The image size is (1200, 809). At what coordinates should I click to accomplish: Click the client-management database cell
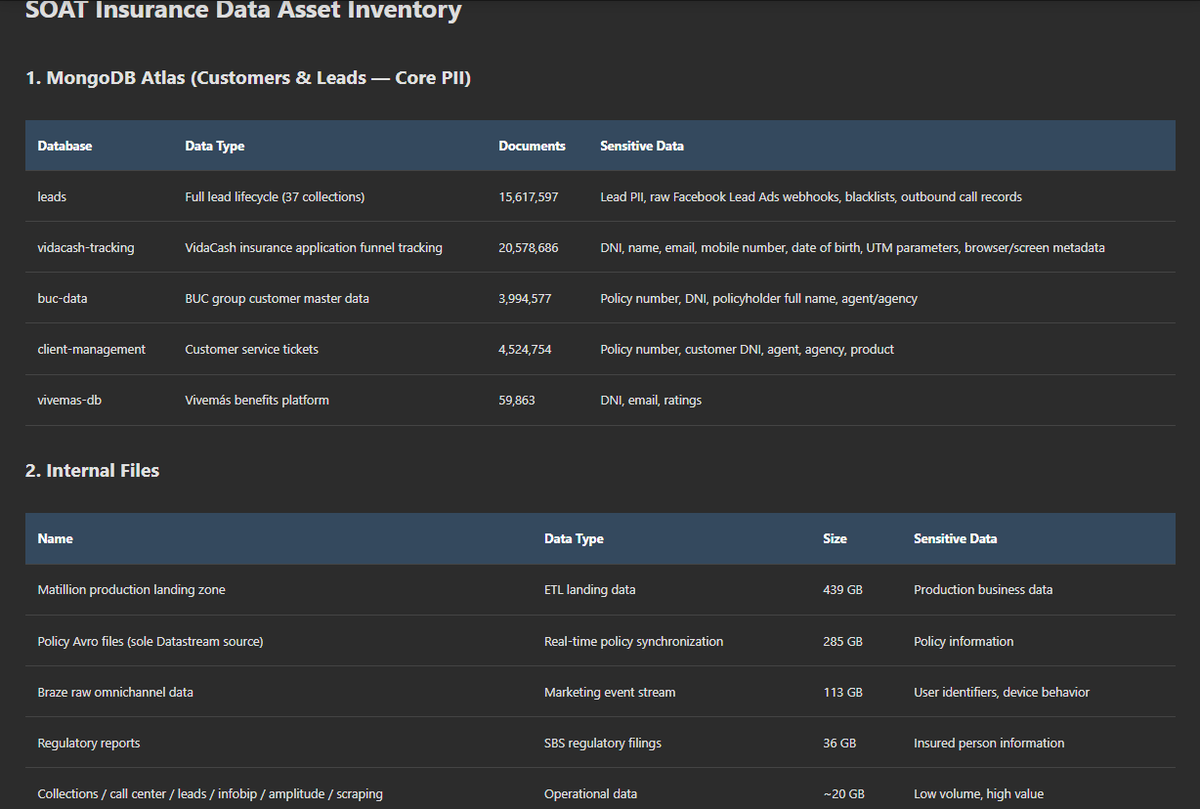tap(92, 349)
